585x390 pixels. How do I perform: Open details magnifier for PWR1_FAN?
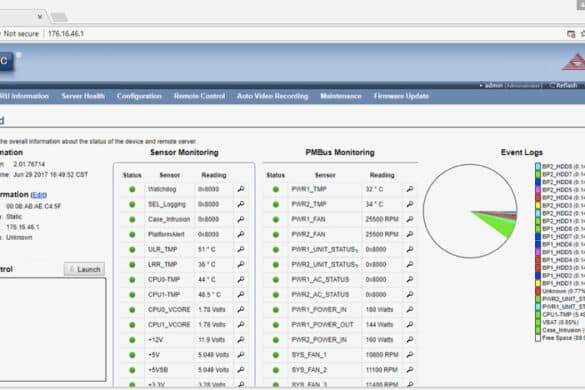(x=410, y=219)
